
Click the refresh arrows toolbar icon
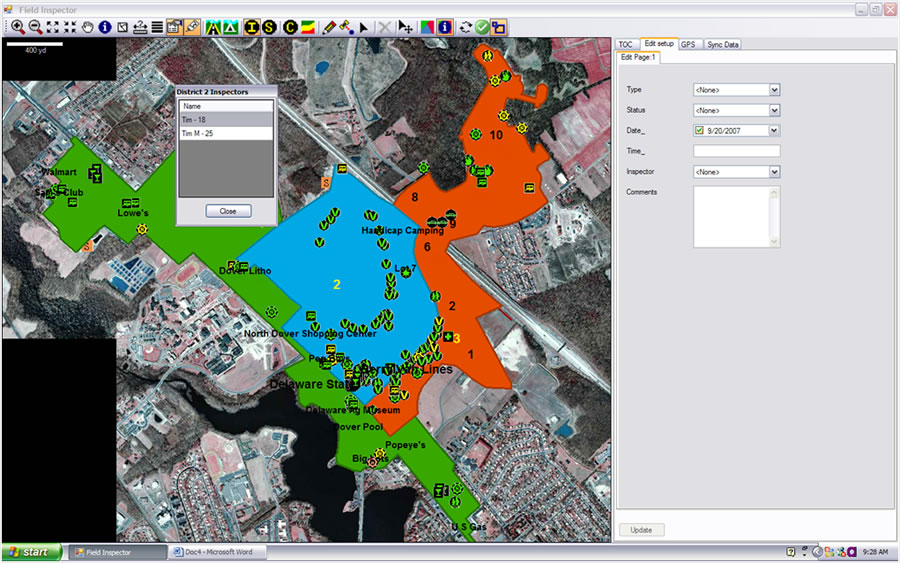pyautogui.click(x=465, y=27)
